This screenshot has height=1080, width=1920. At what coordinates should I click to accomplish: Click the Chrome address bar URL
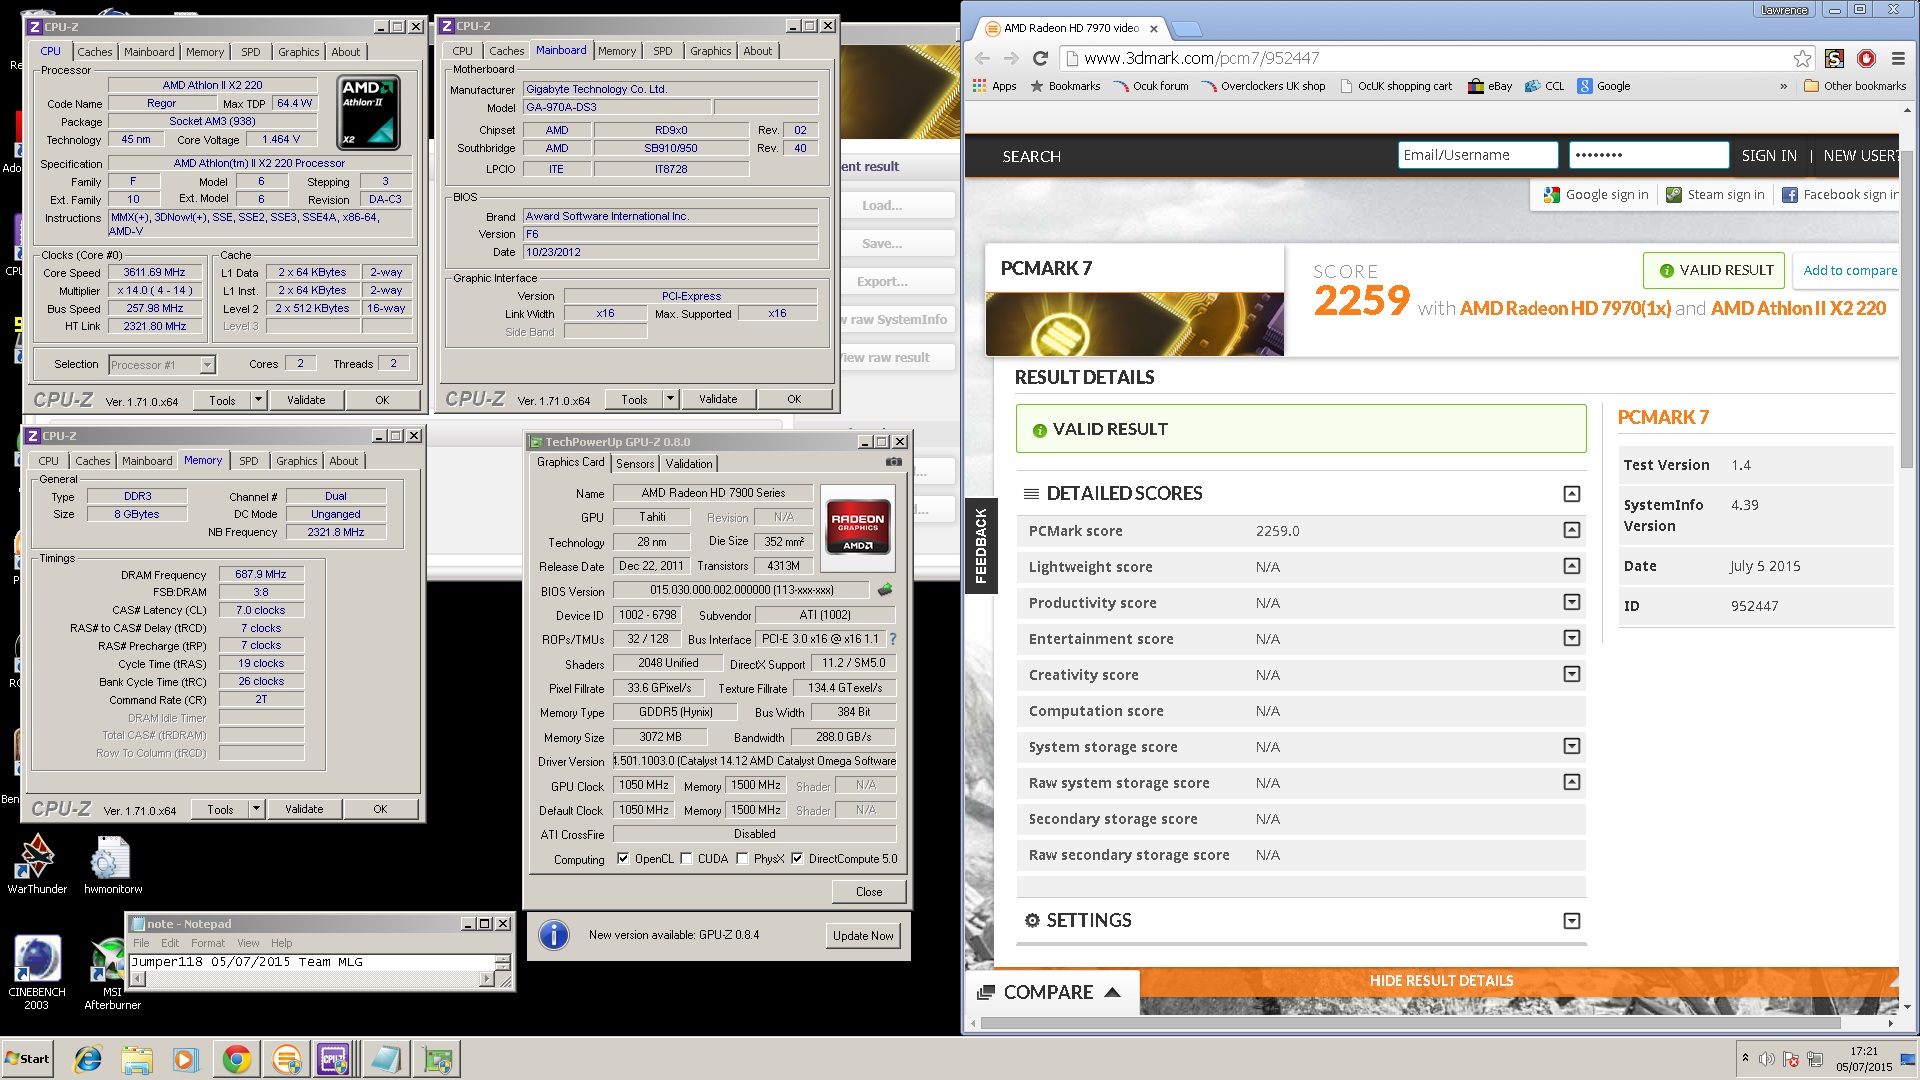tap(1201, 58)
